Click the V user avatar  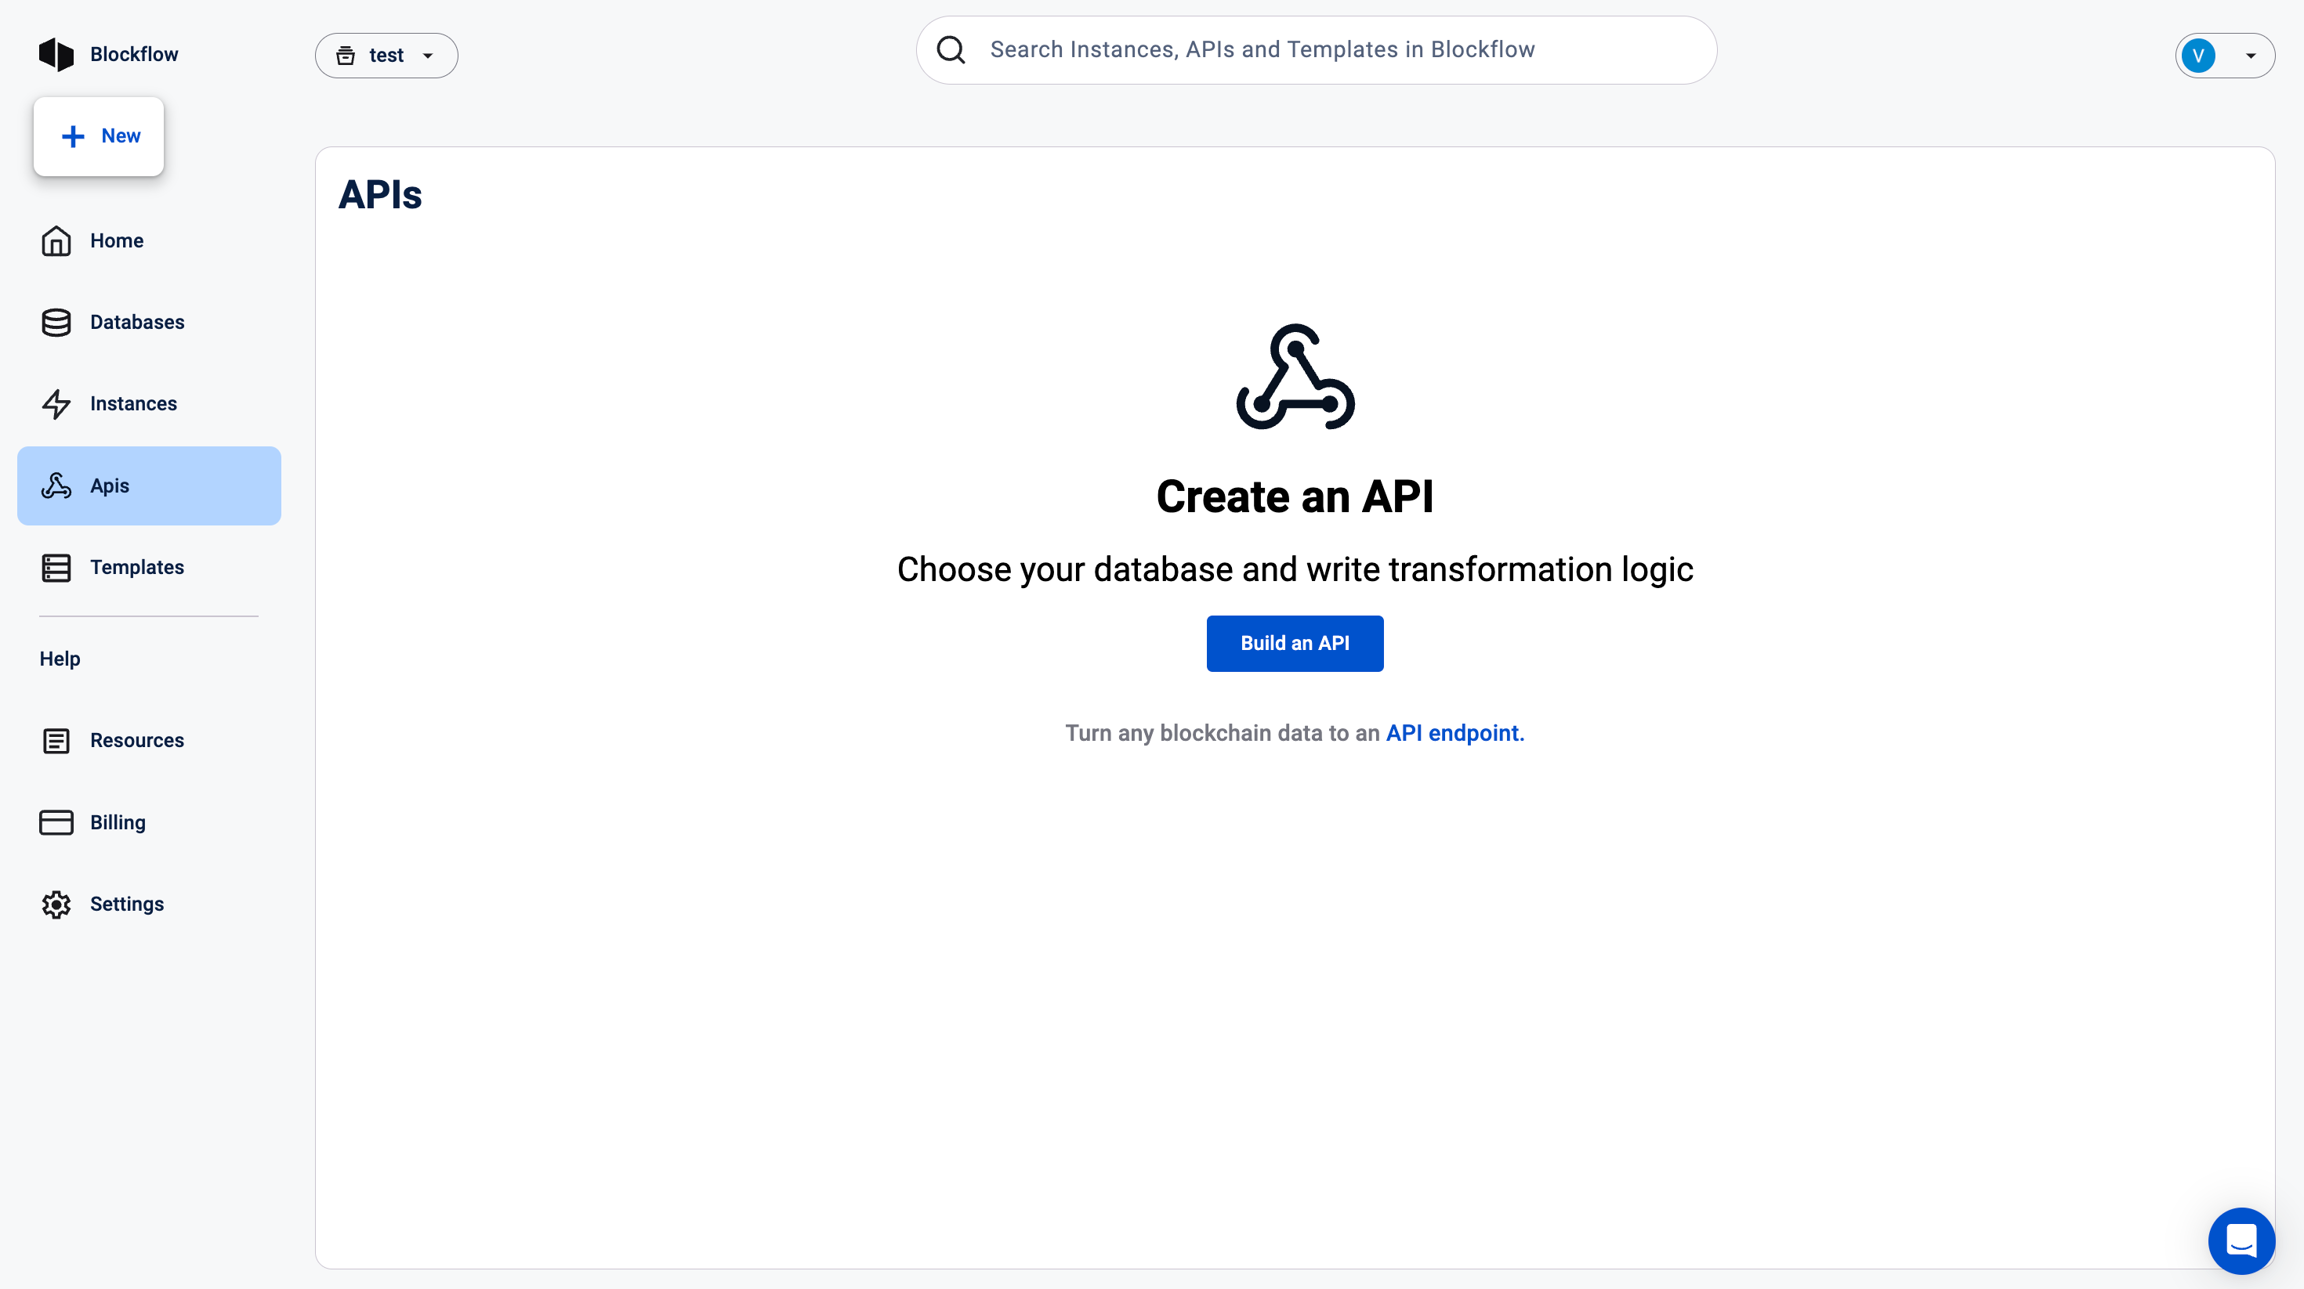click(2199, 55)
